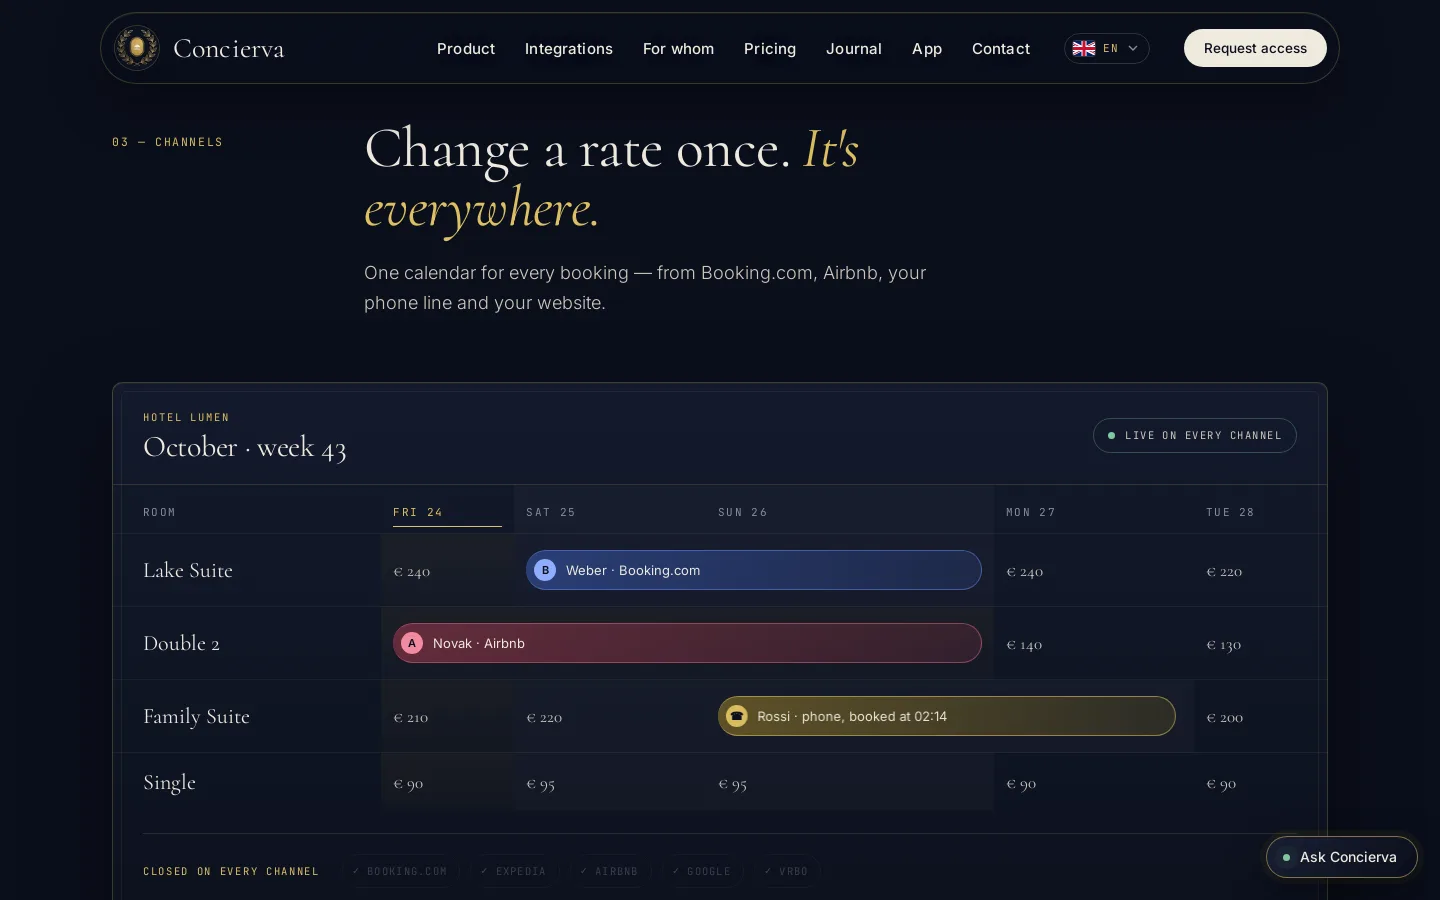This screenshot has height=900, width=1440.
Task: Click the Booking.com channel chip
Action: pos(400,871)
